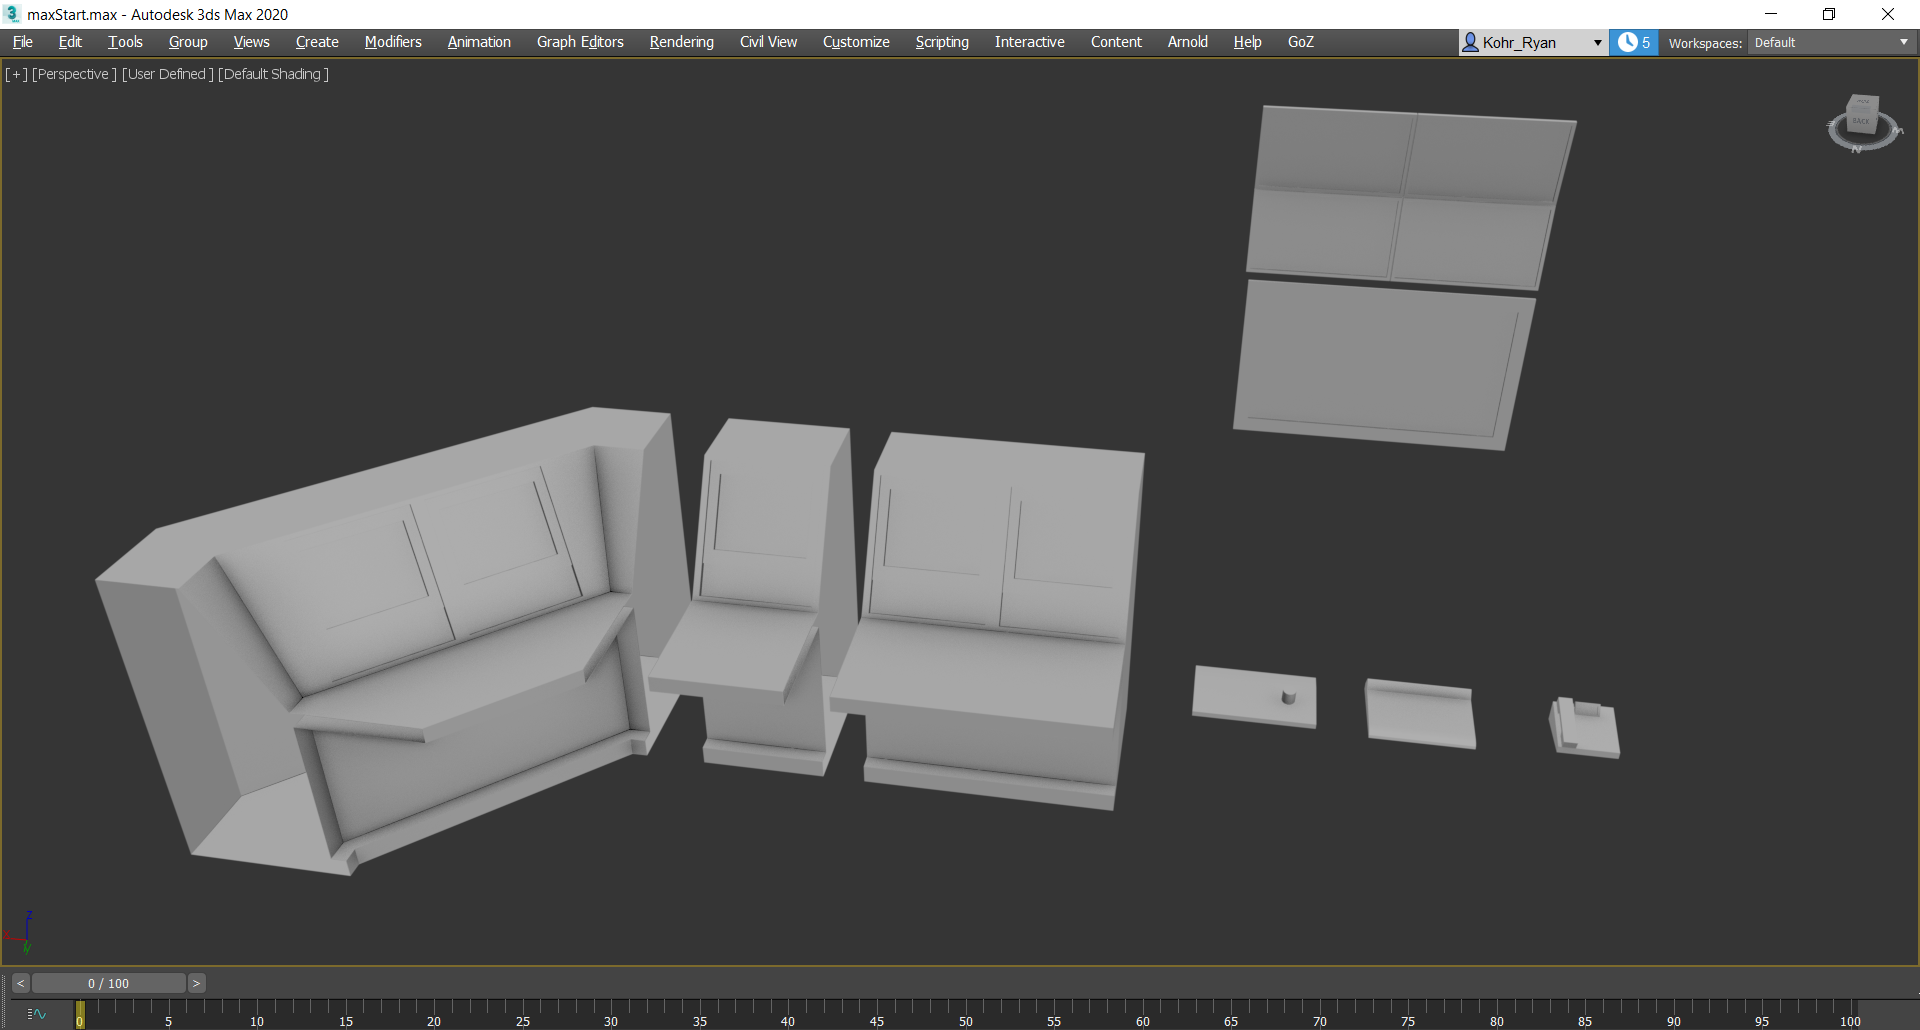Click the 0 / 100 time slider handle
This screenshot has width=1920, height=1030.
109,983
